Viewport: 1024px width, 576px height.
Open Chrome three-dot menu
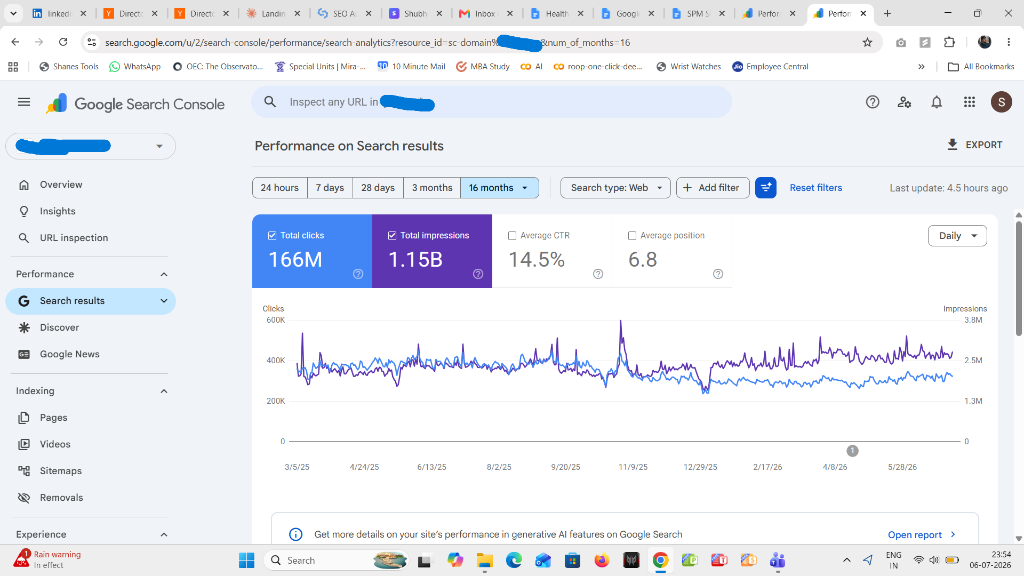point(1009,42)
